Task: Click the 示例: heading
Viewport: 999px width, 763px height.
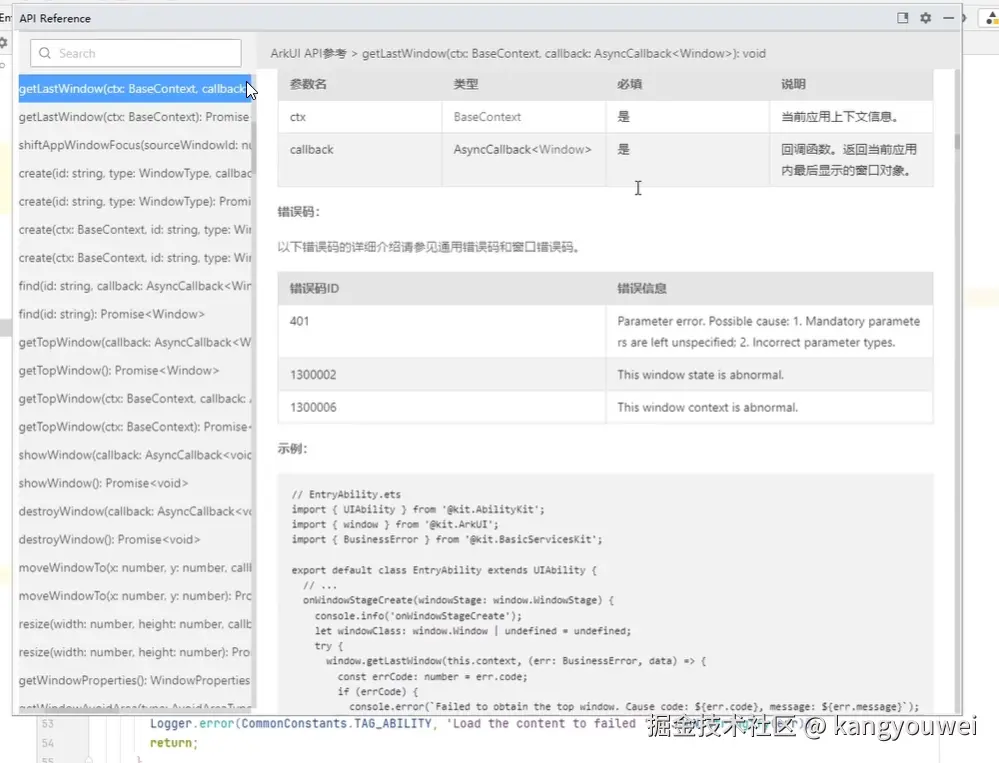Action: [x=292, y=448]
